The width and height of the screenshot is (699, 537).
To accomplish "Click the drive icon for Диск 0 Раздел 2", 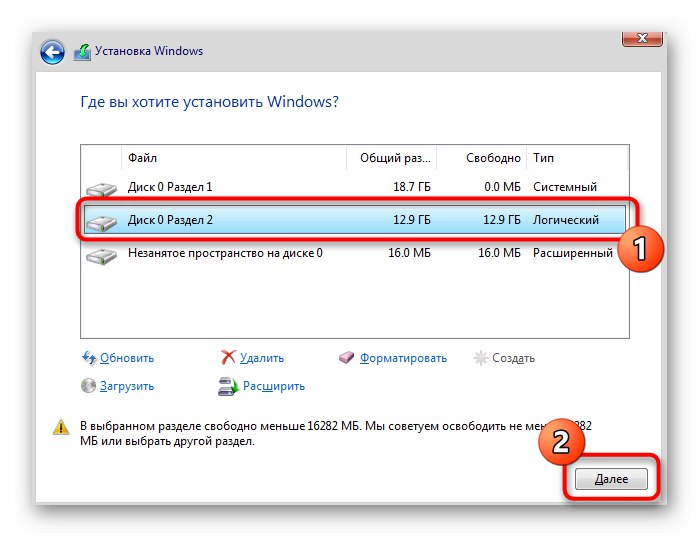I will 101,222.
